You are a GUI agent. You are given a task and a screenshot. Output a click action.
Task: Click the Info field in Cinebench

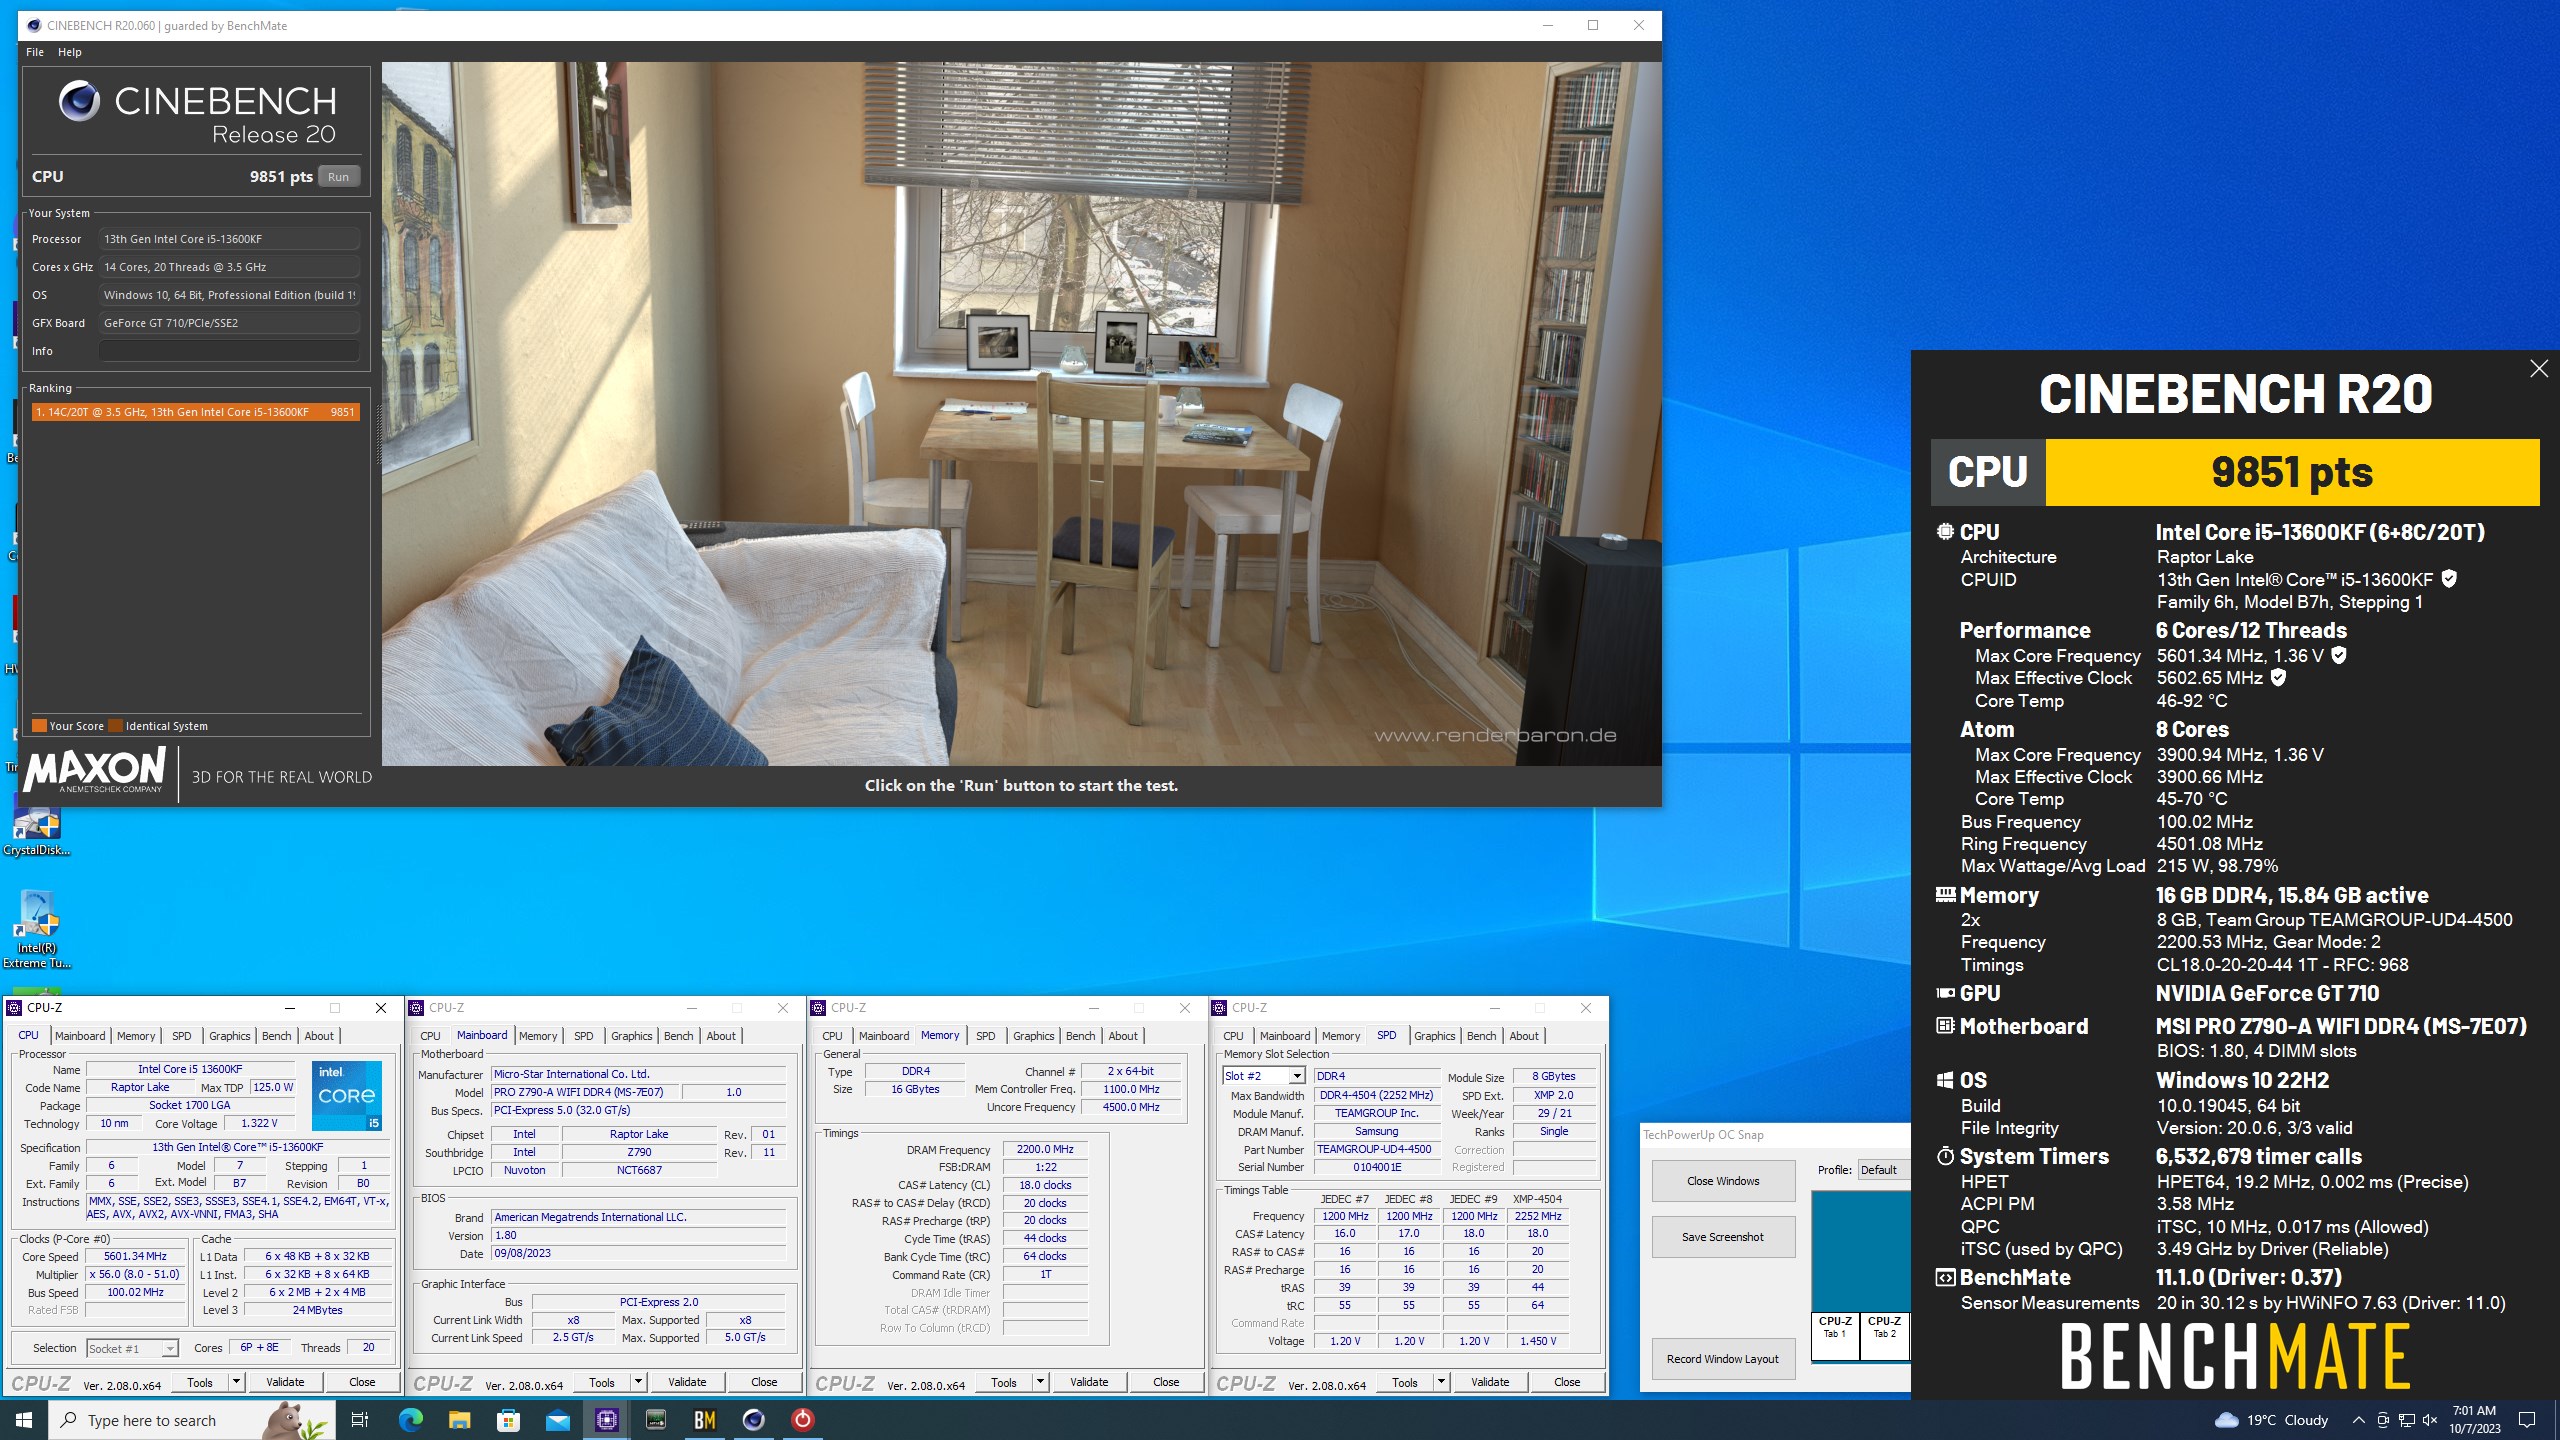click(229, 351)
